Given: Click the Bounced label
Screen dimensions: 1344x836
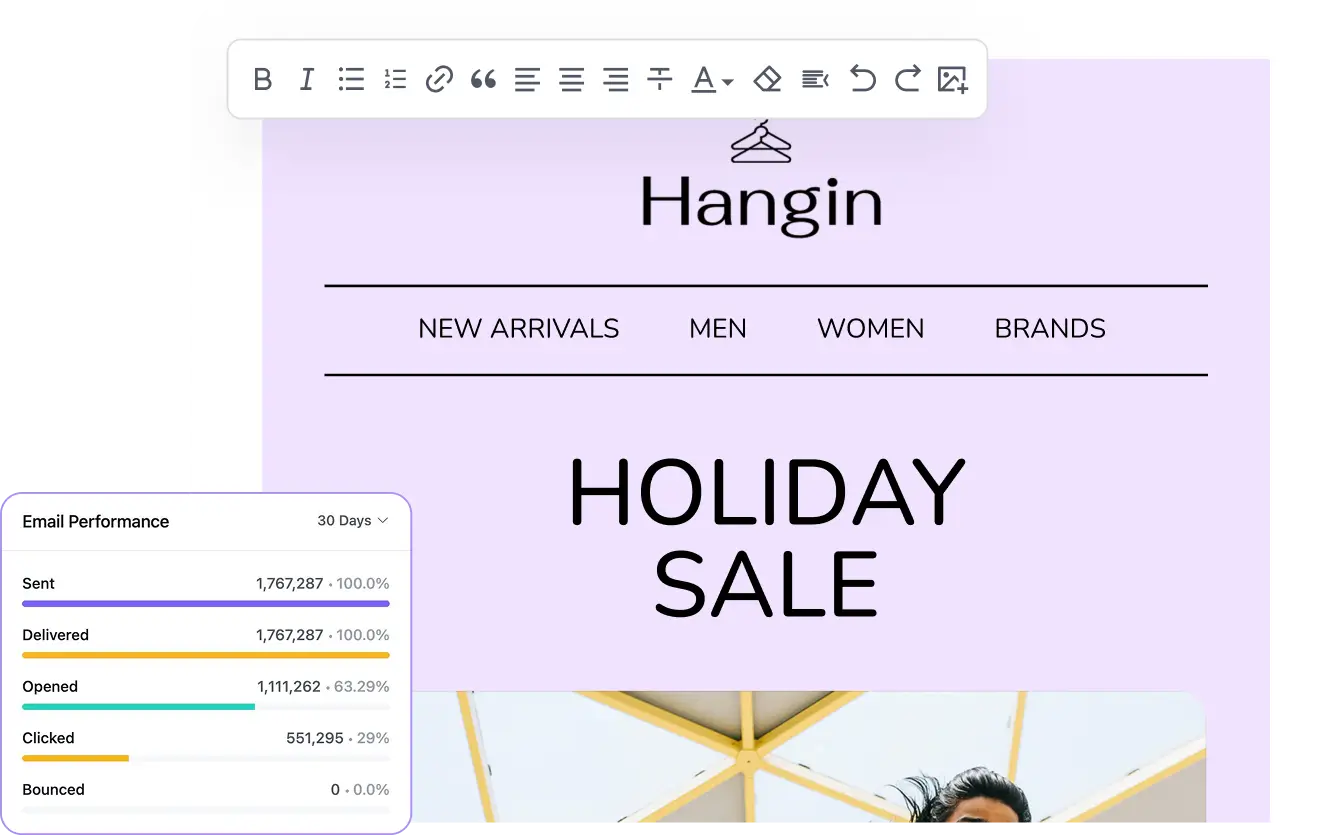Looking at the screenshot, I should coord(54,789).
